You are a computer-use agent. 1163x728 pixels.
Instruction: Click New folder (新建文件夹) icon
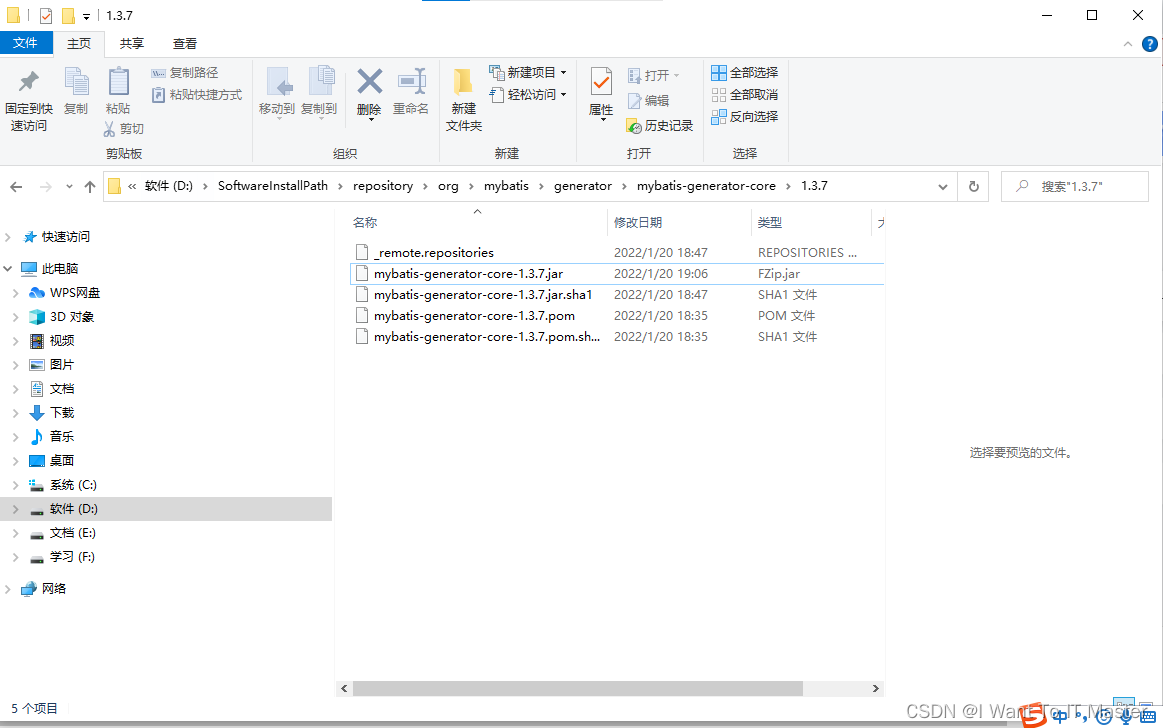coord(464,82)
